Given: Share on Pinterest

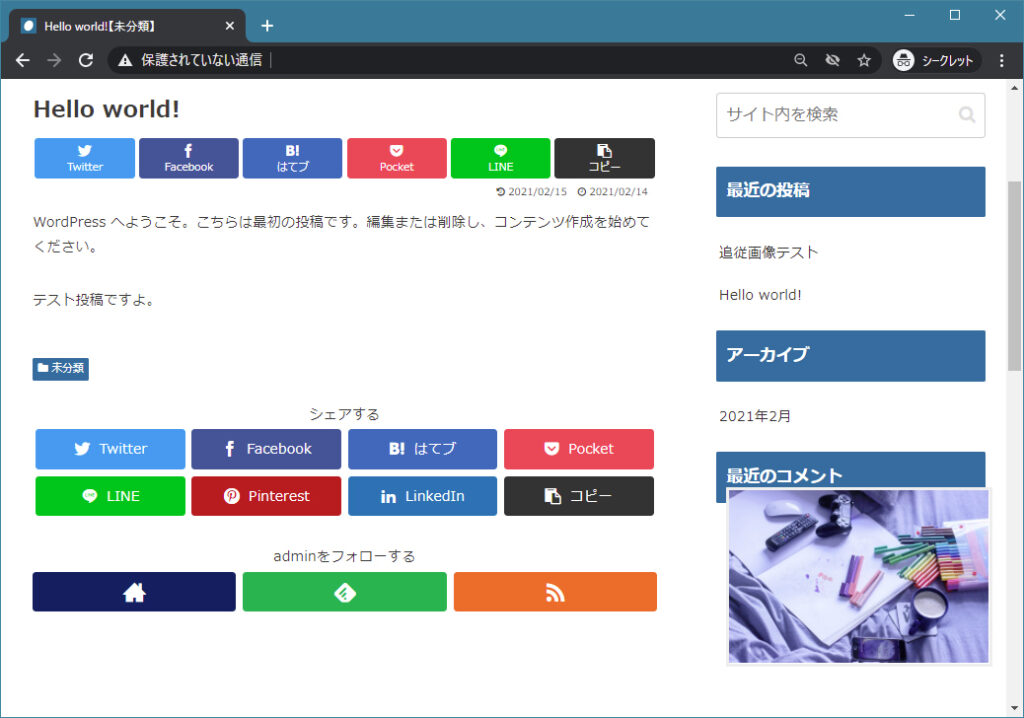Looking at the screenshot, I should [x=266, y=496].
